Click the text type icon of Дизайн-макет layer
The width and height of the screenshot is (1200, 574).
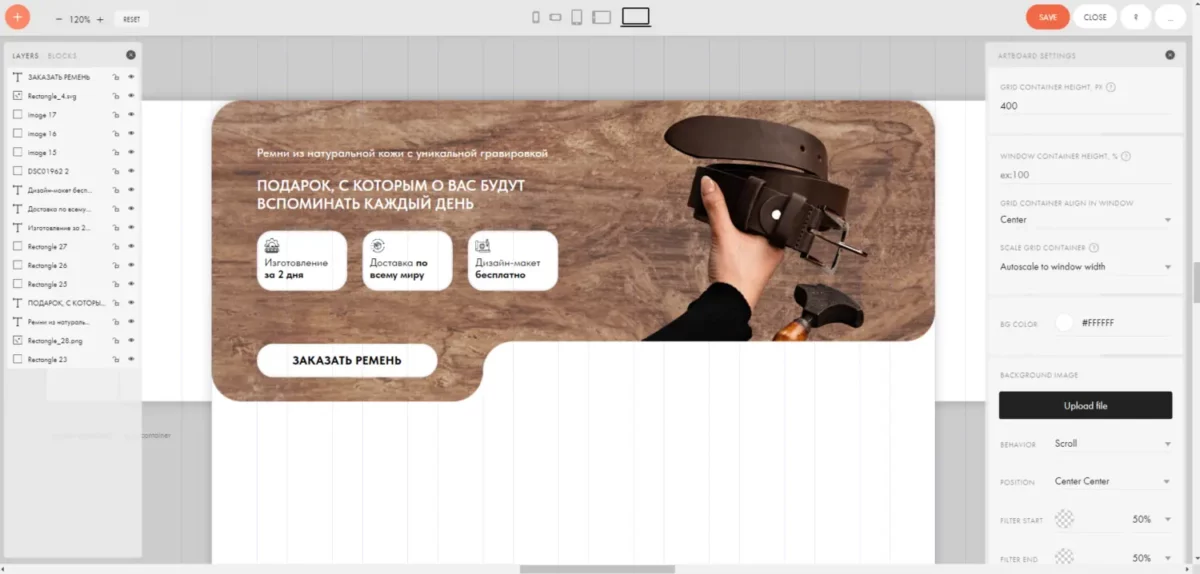coord(17,190)
